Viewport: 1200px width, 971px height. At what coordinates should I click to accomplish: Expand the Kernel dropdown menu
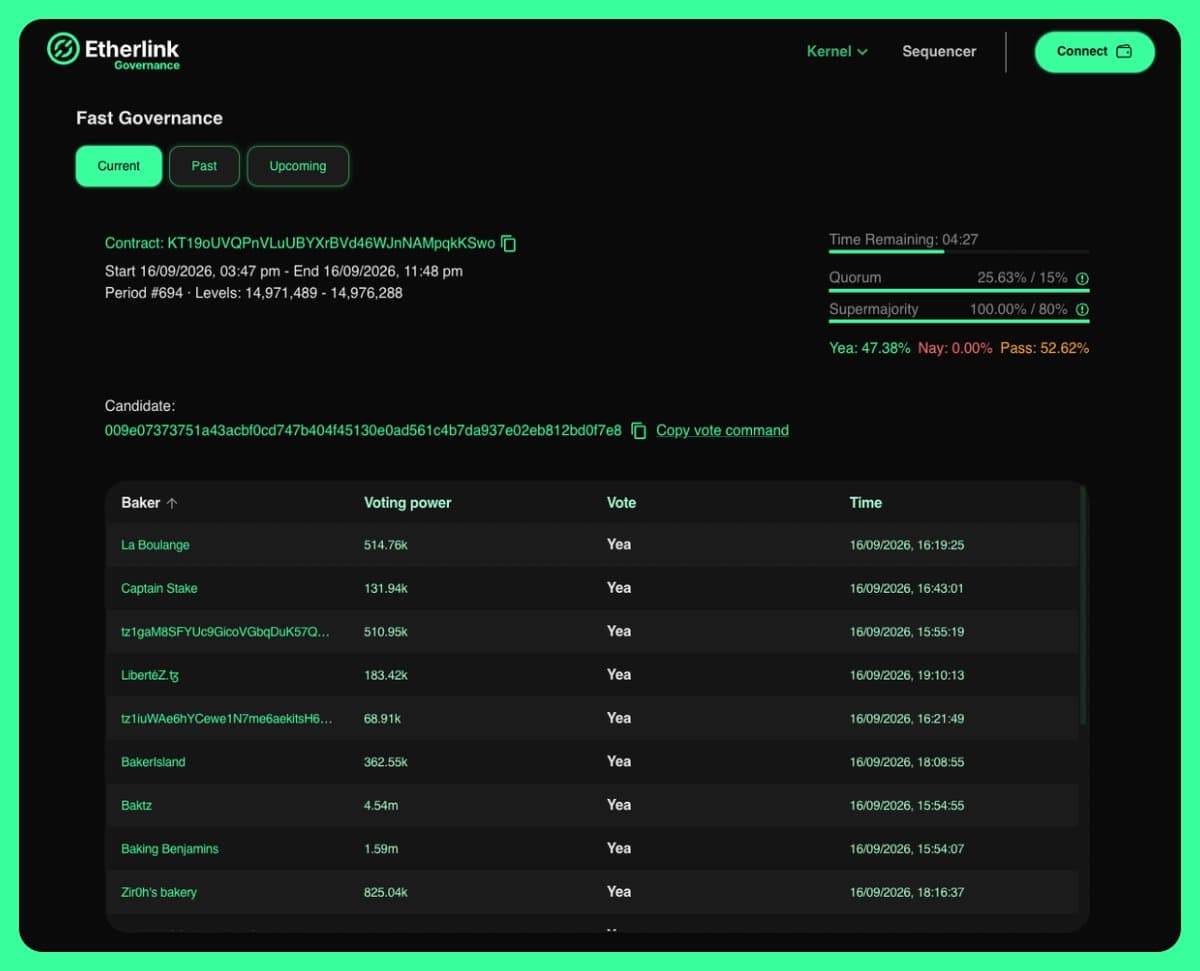click(x=837, y=51)
